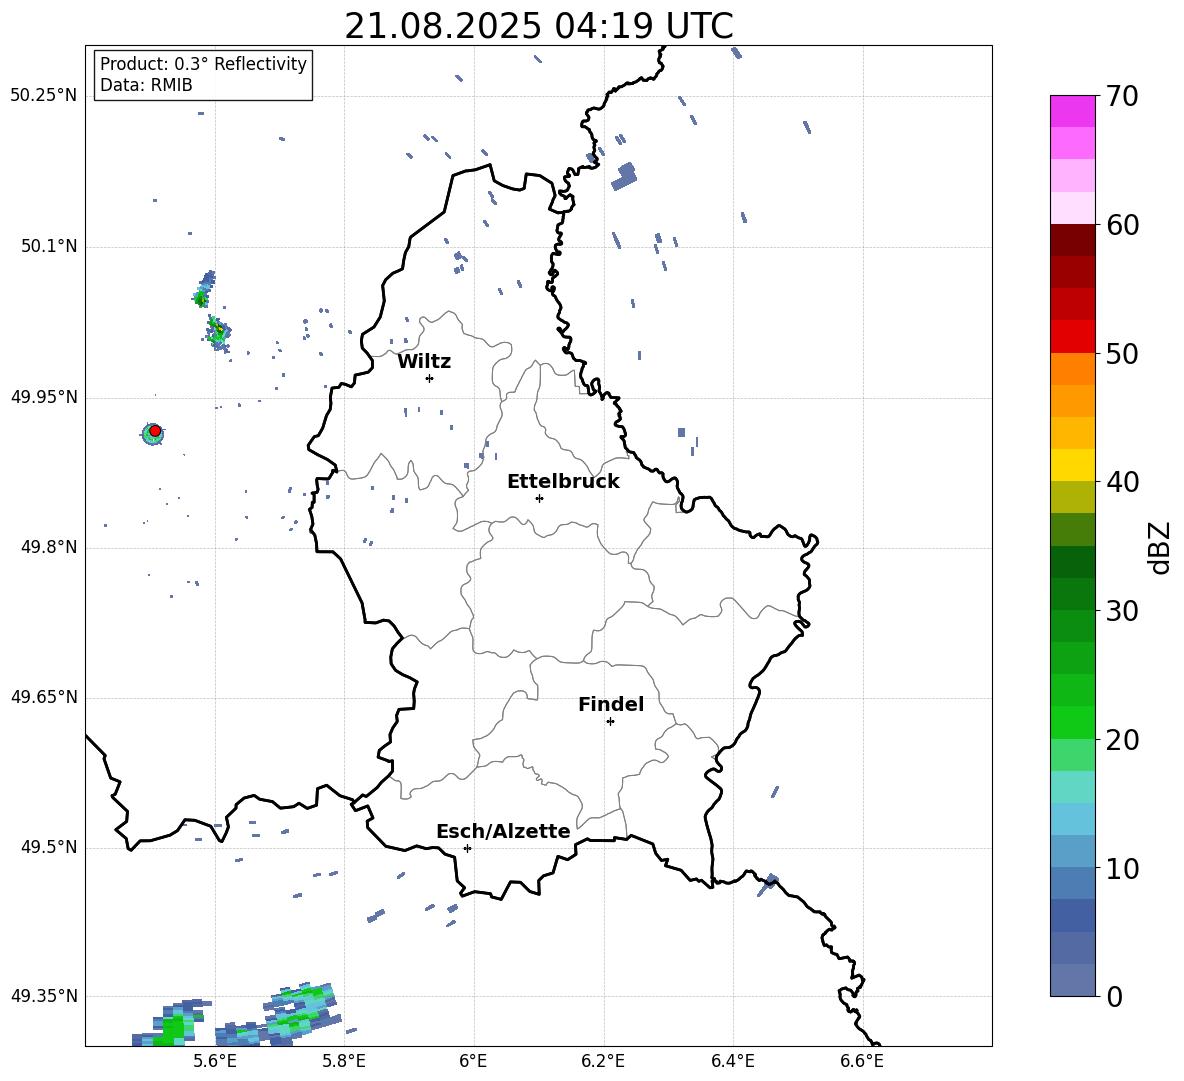Click the Data: RMIB text

(x=146, y=85)
